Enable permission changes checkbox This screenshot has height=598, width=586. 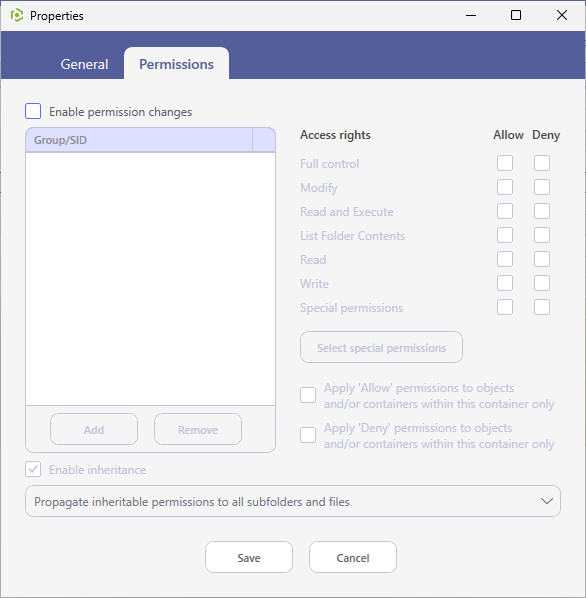click(x=33, y=111)
